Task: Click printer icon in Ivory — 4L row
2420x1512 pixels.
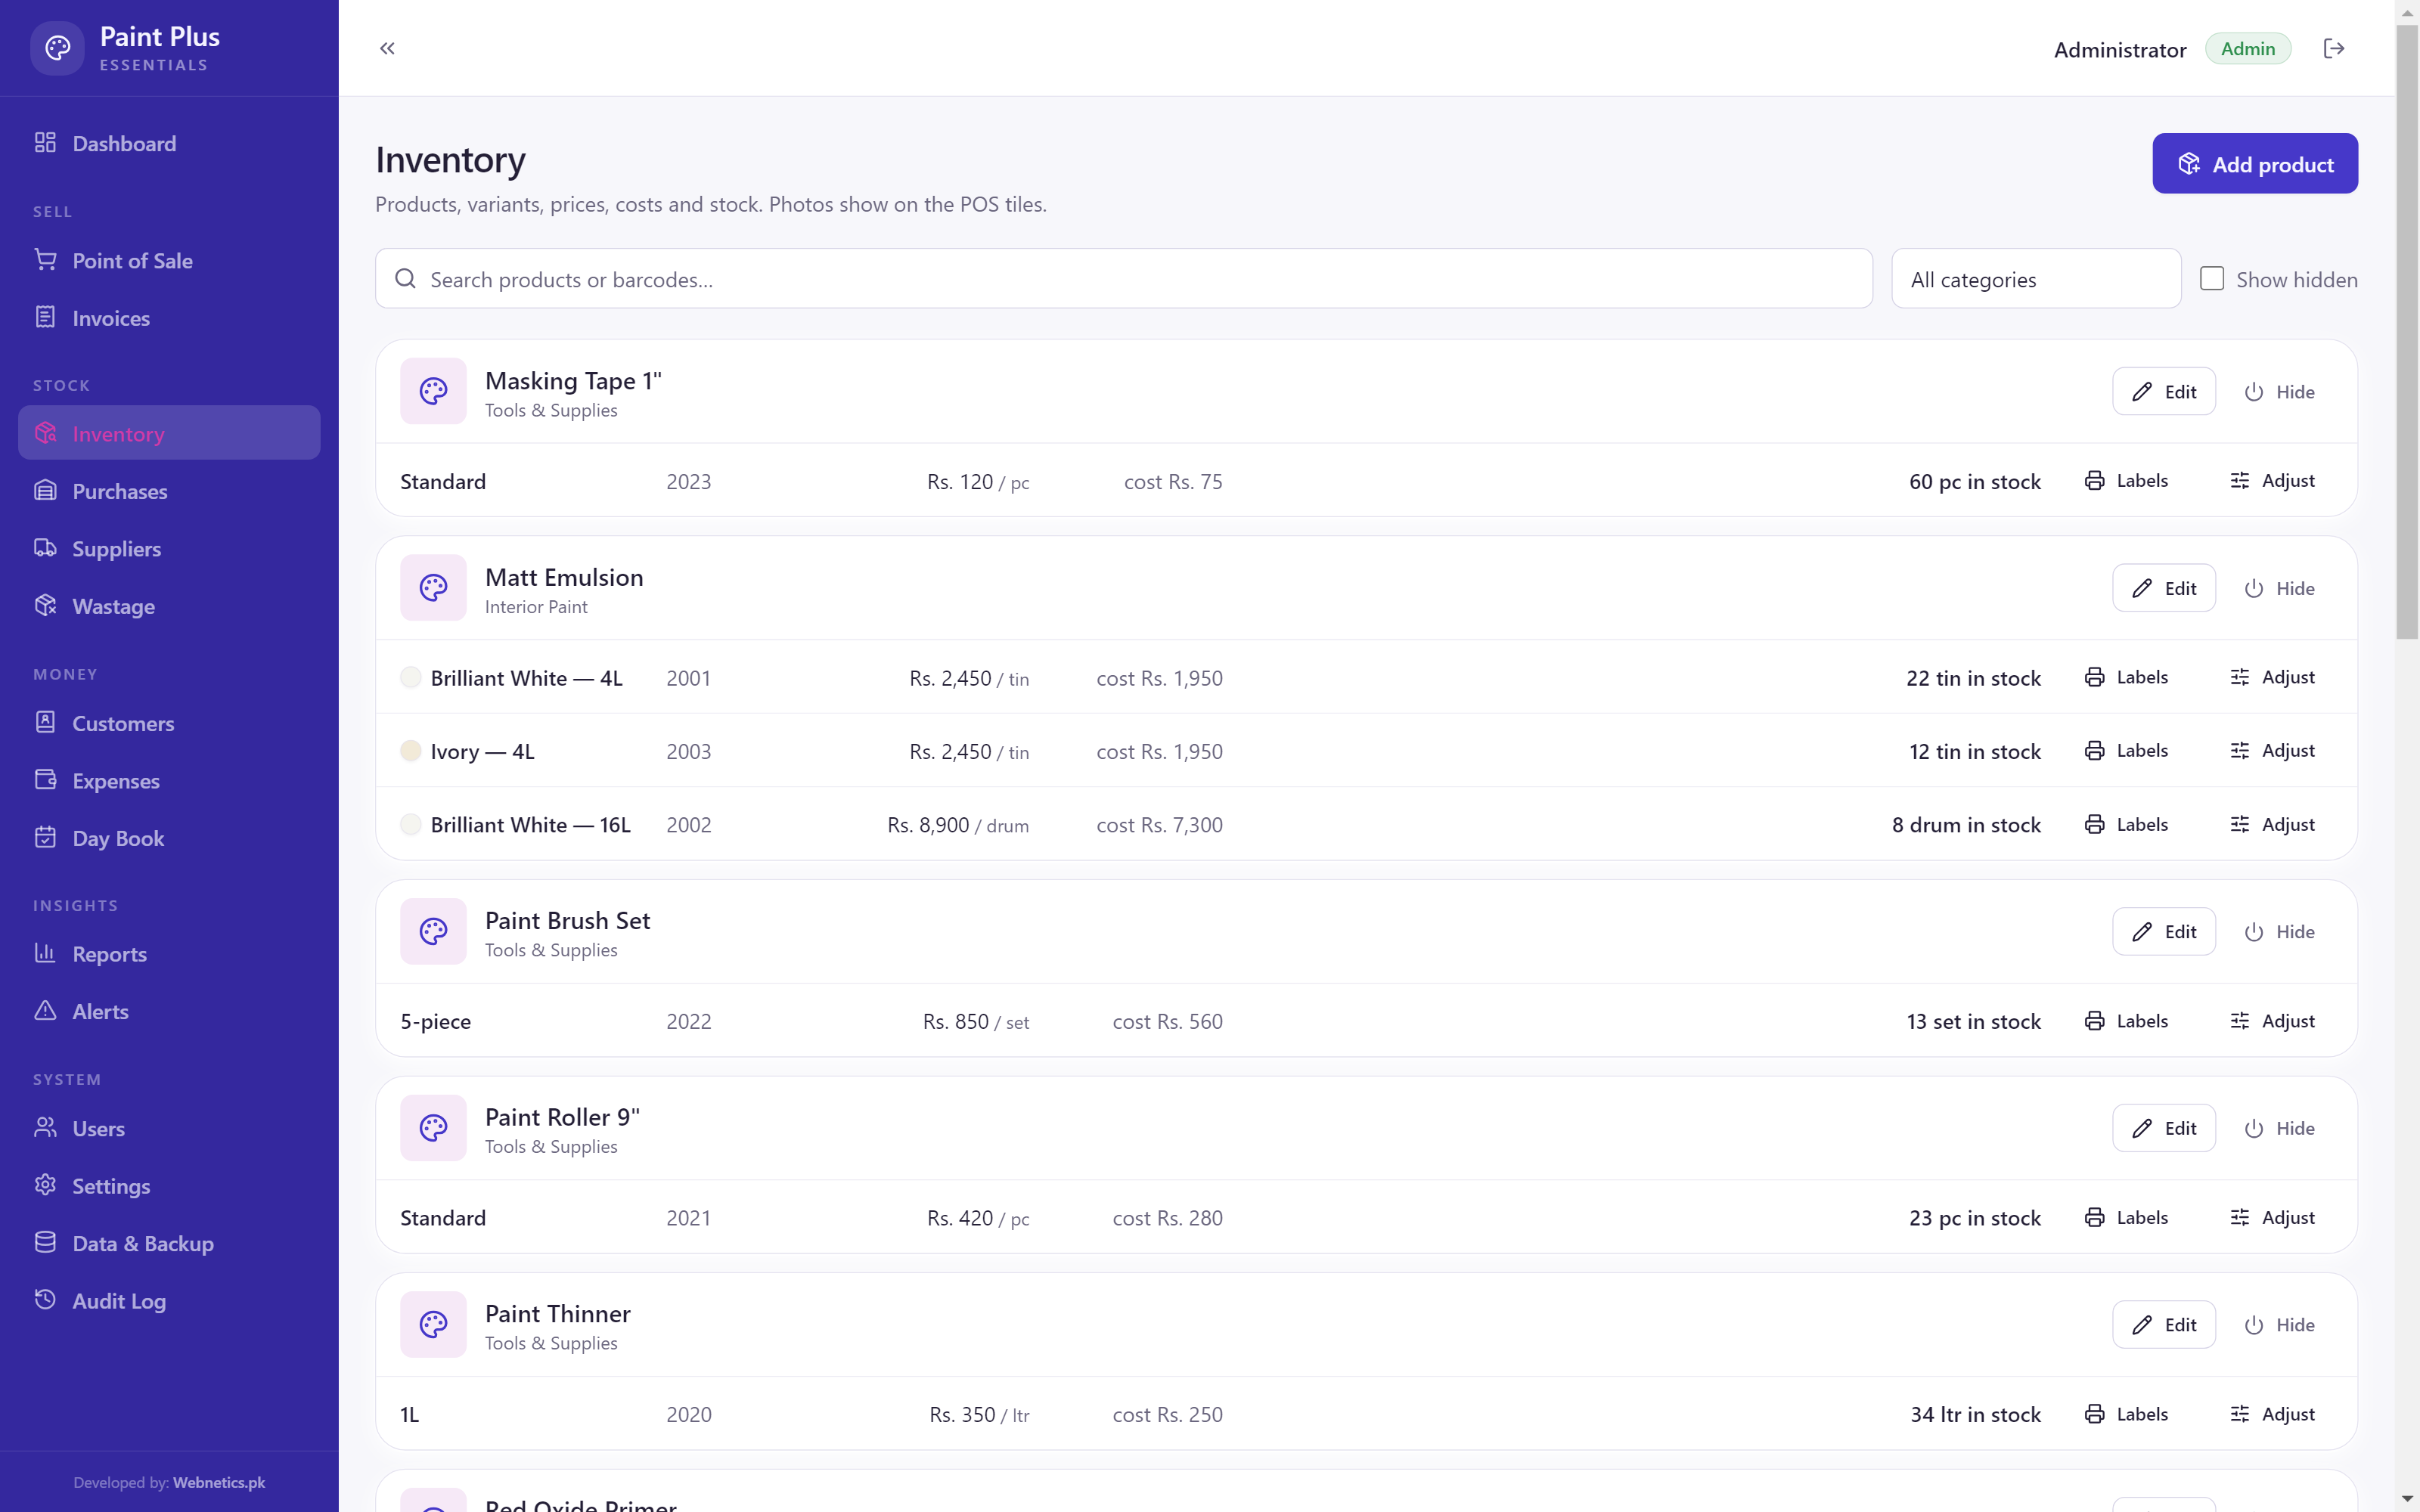Action: click(2094, 751)
